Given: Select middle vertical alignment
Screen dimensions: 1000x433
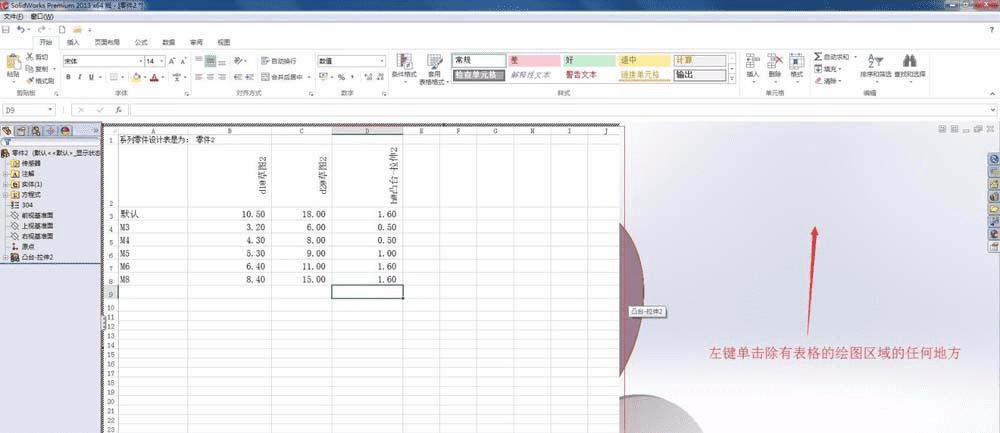Looking at the screenshot, I should tap(210, 61).
